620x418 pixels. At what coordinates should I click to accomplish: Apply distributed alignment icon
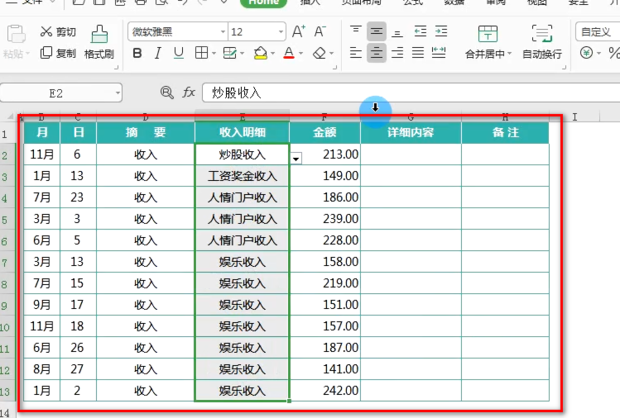[x=439, y=53]
